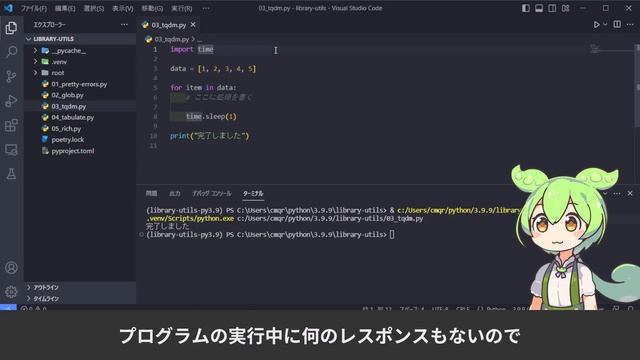The width and height of the screenshot is (640, 360).
Task: Switch to the ターミナル panel tab
Action: 253,193
